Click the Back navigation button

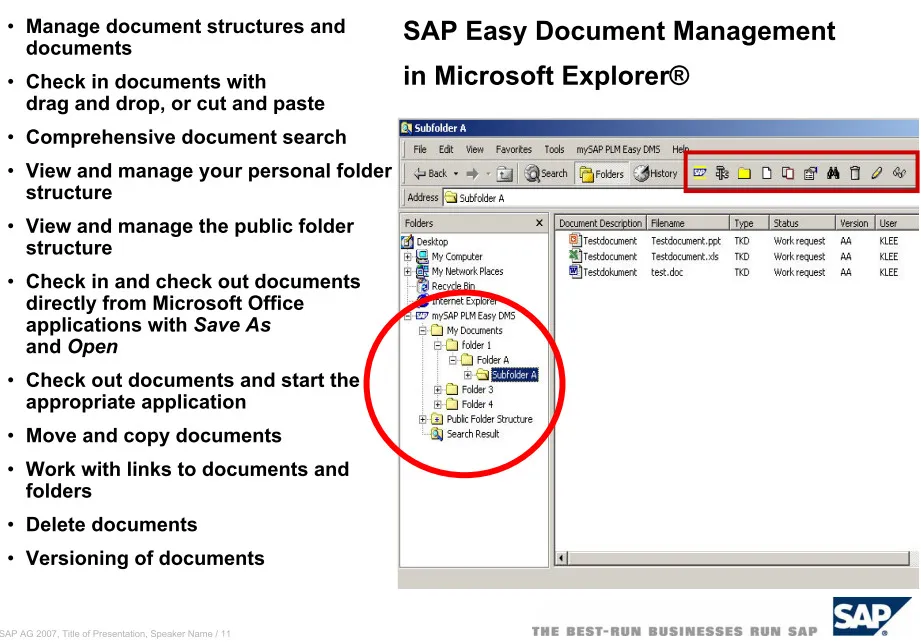pyautogui.click(x=432, y=173)
